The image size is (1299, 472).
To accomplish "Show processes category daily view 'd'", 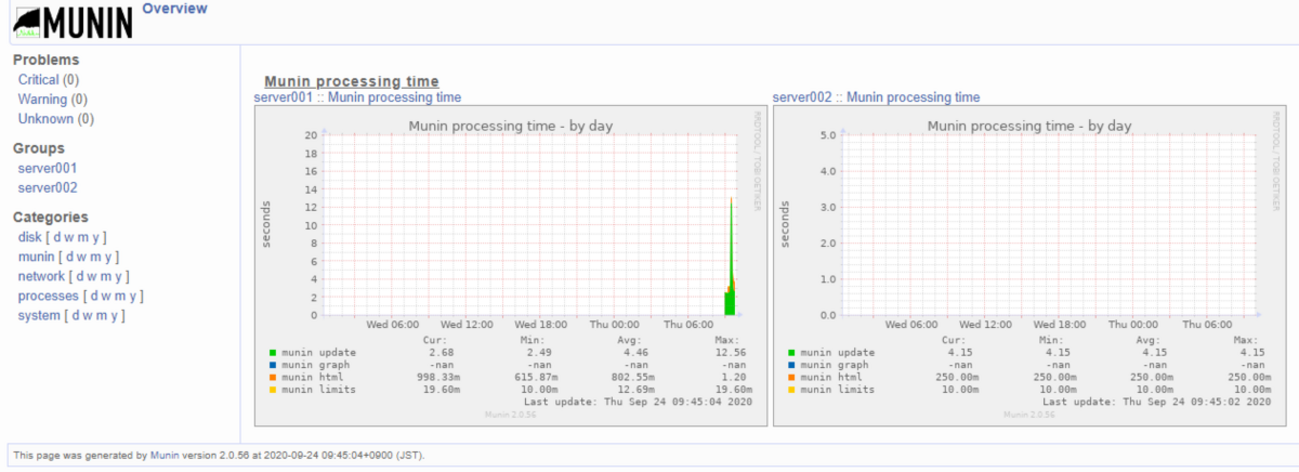I will 94,296.
